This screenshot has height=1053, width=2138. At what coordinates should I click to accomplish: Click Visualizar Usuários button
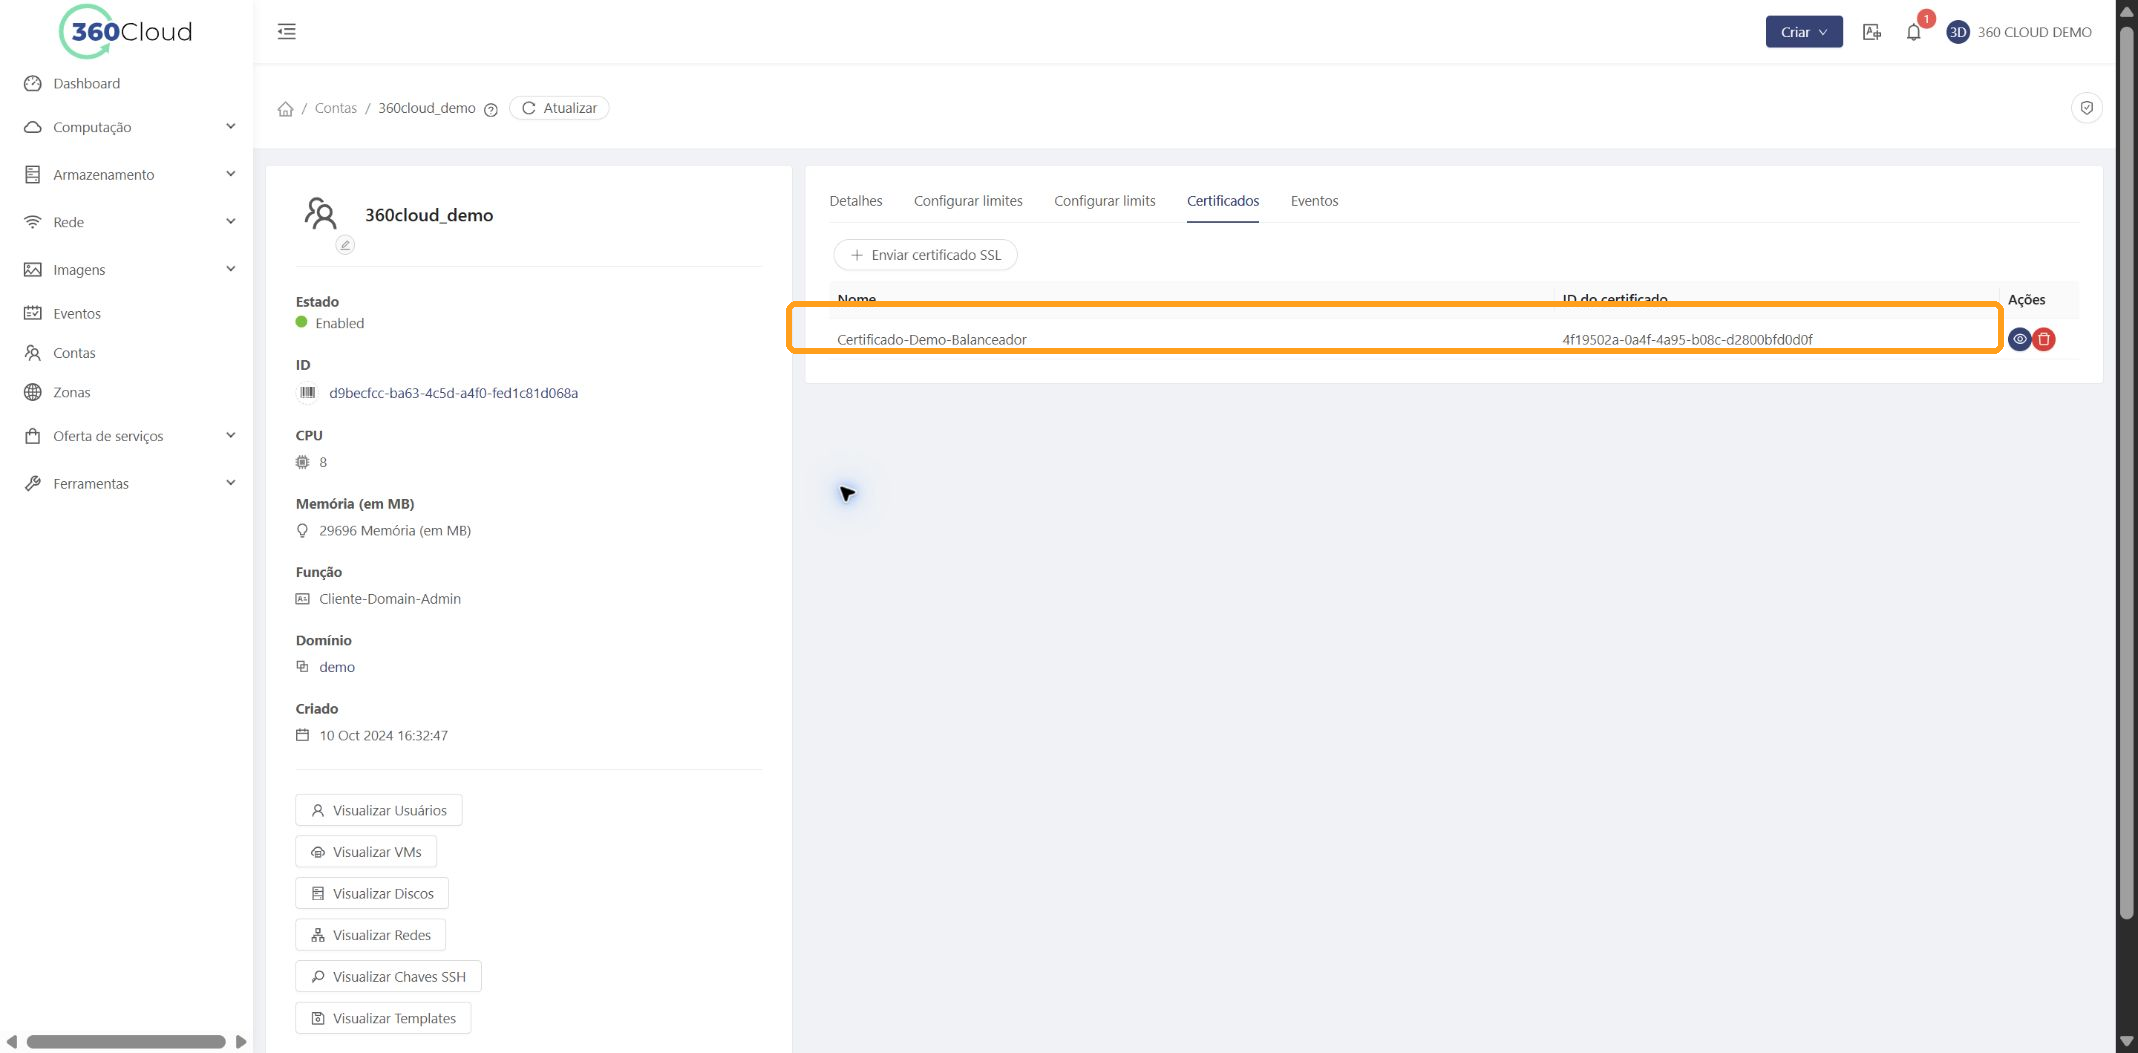(379, 810)
